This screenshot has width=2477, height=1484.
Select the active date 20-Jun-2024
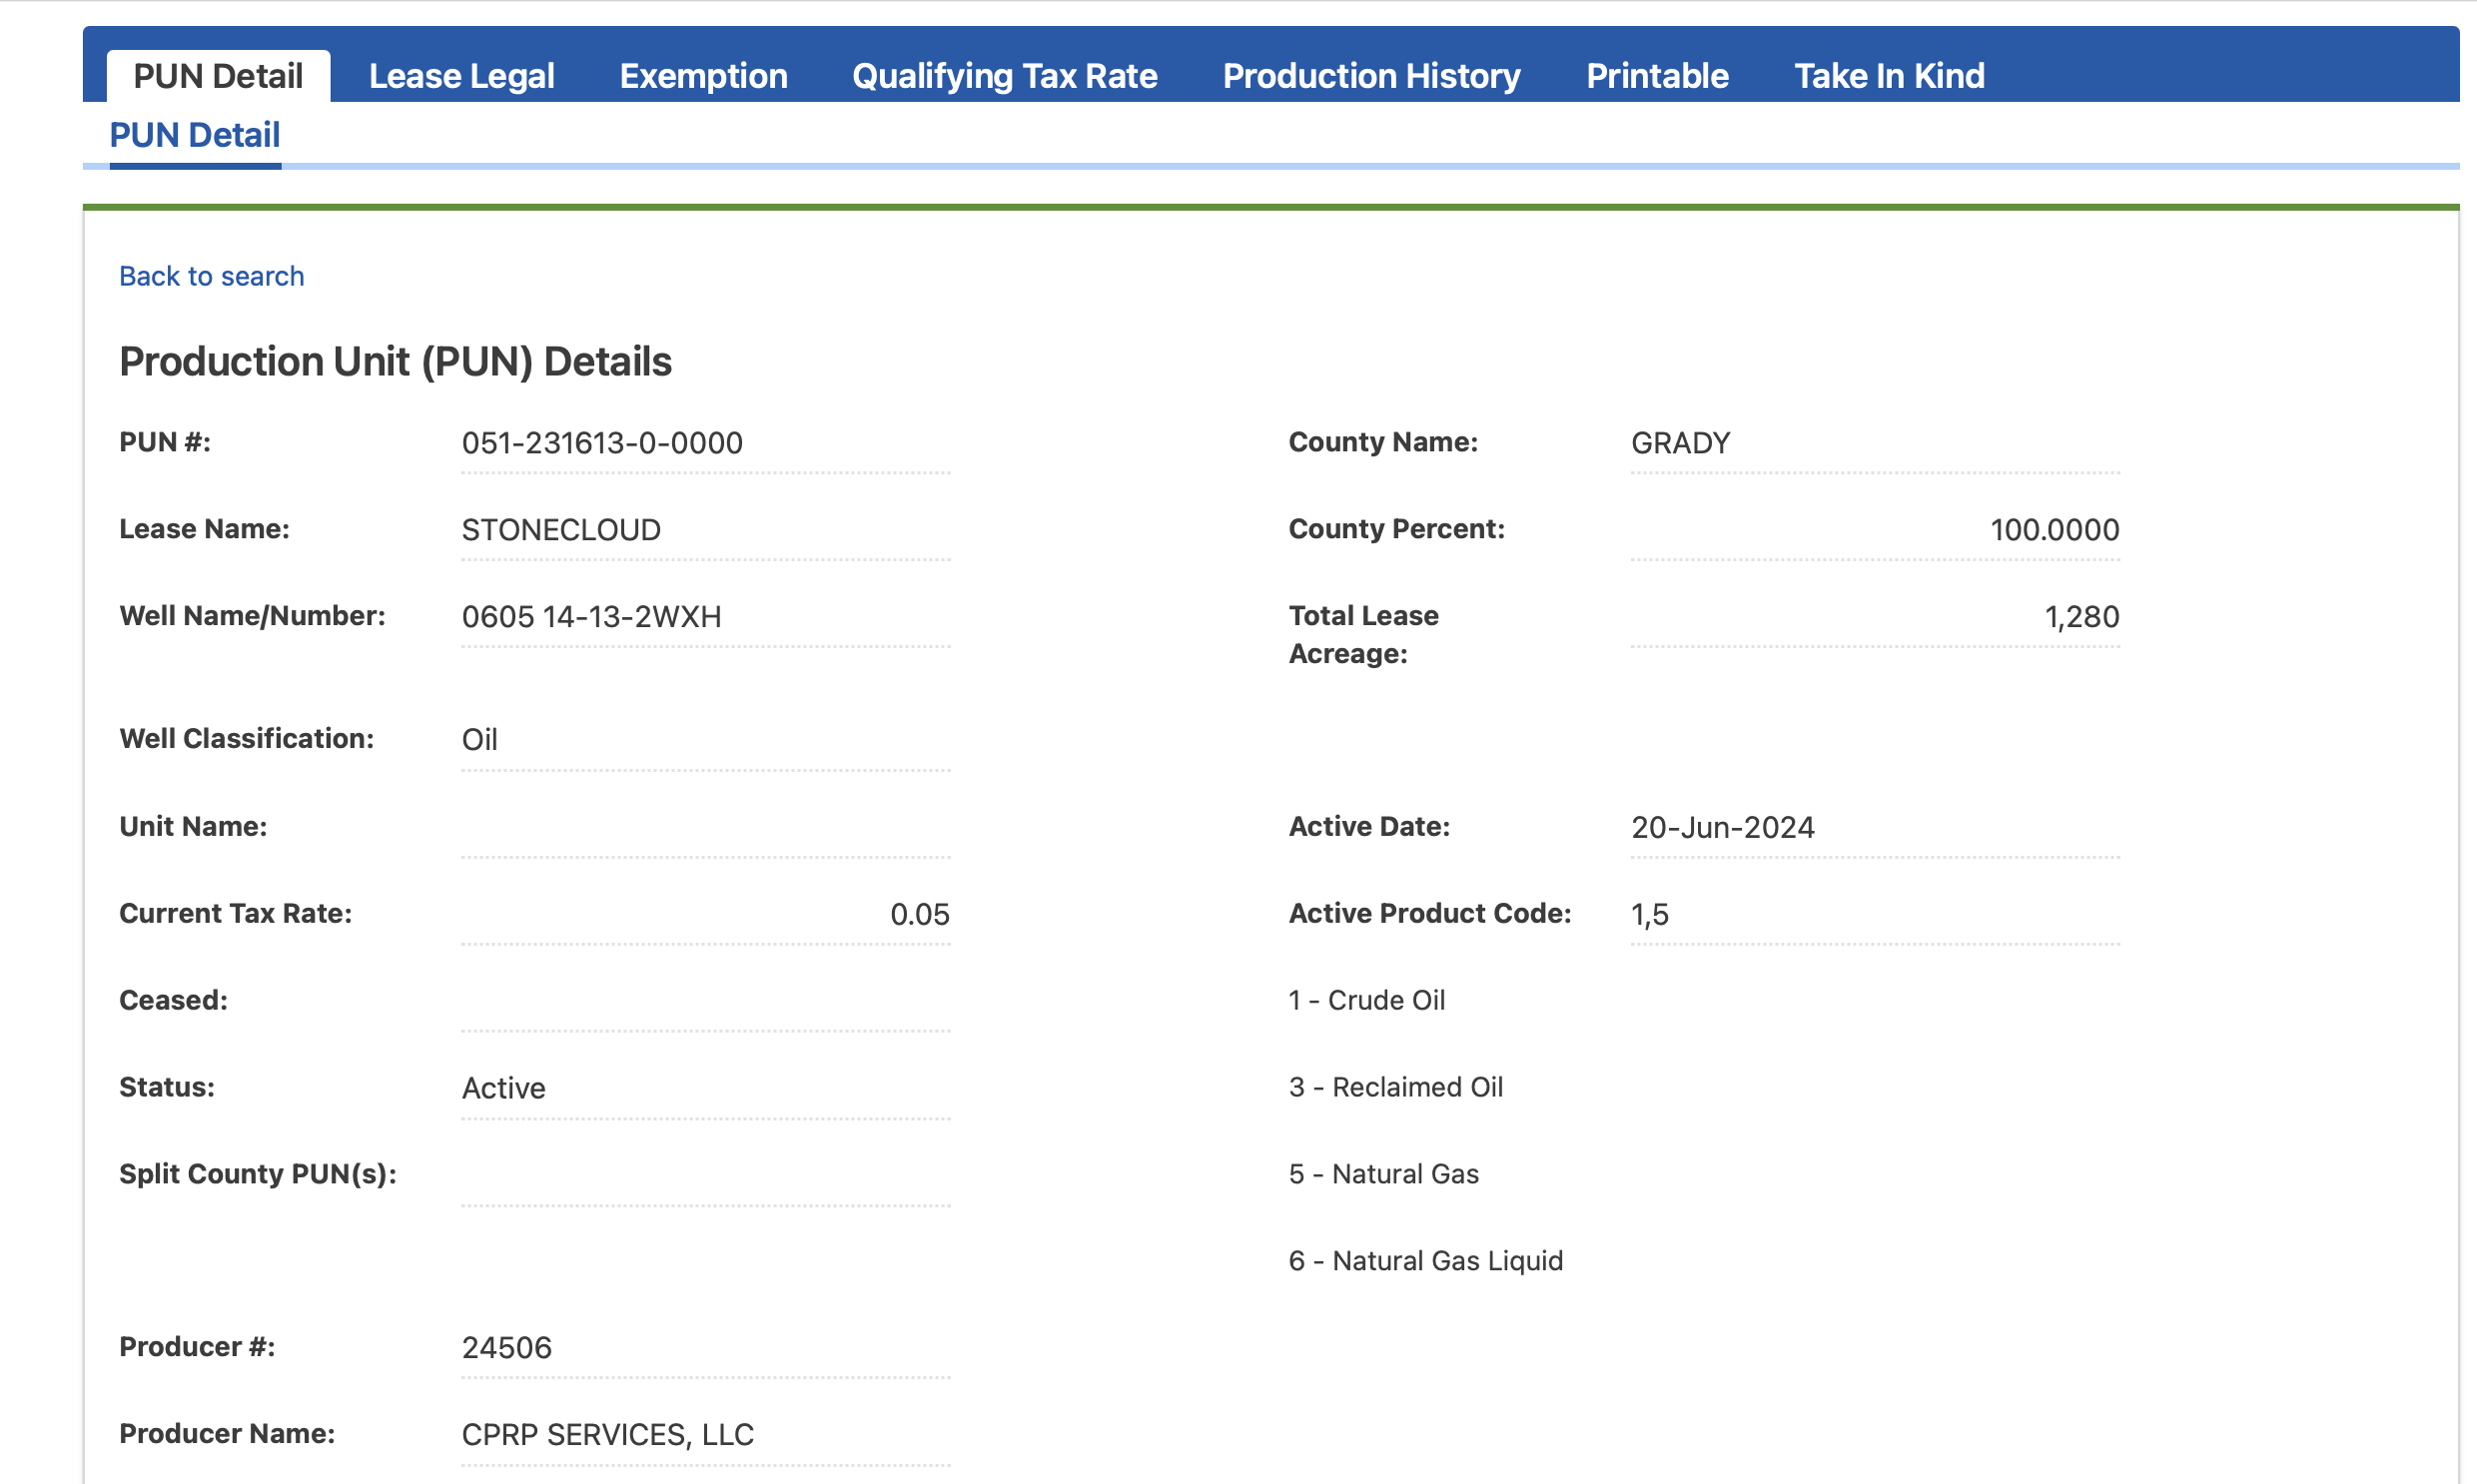click(1722, 828)
